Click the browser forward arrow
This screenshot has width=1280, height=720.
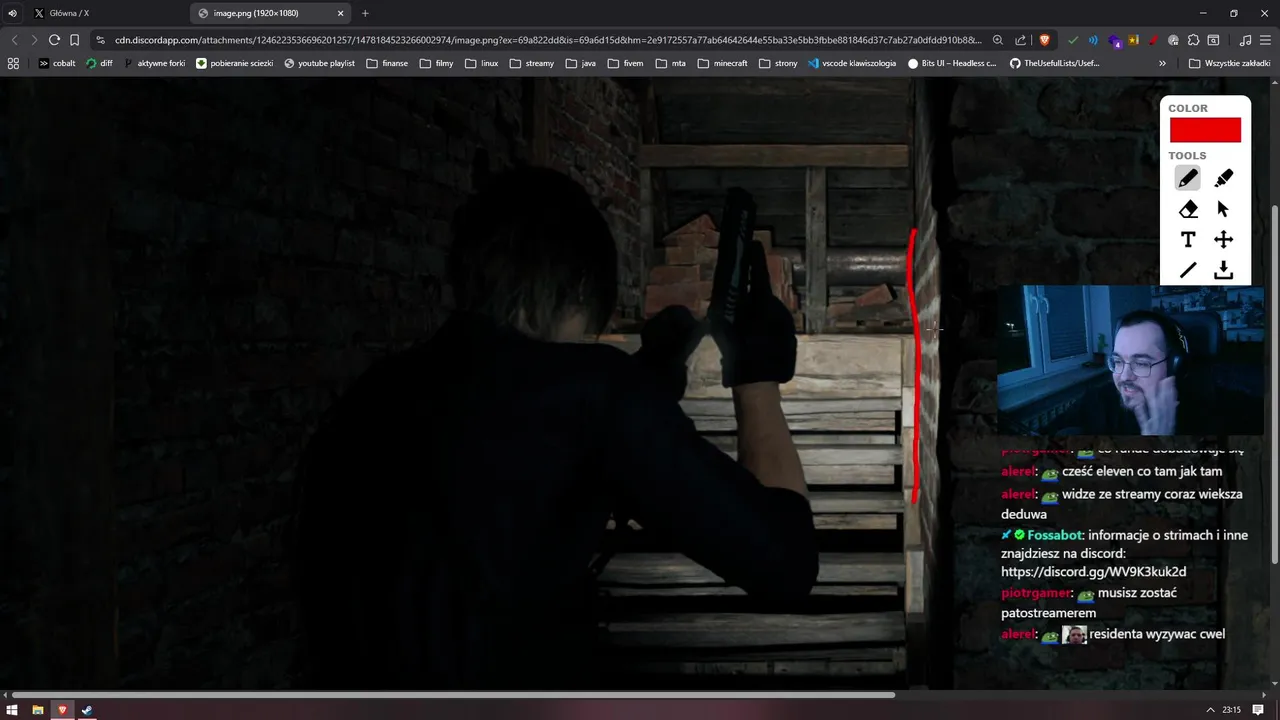pyautogui.click(x=34, y=40)
